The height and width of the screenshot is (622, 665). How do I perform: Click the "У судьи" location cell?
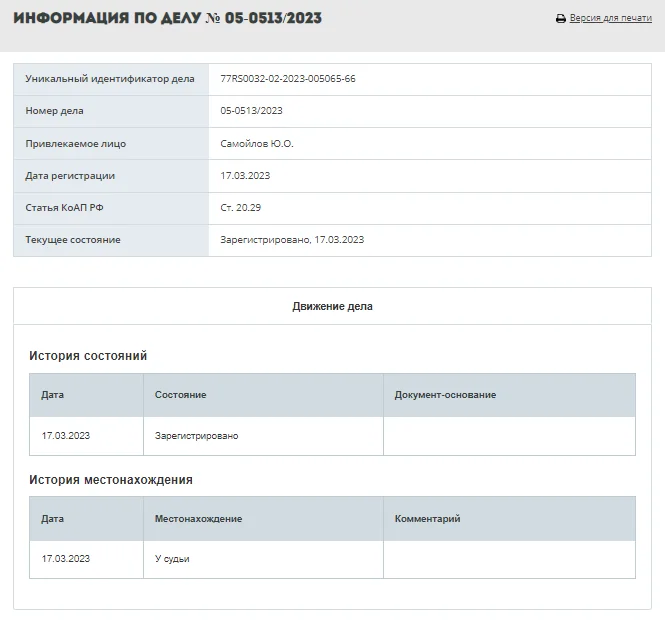[172, 559]
